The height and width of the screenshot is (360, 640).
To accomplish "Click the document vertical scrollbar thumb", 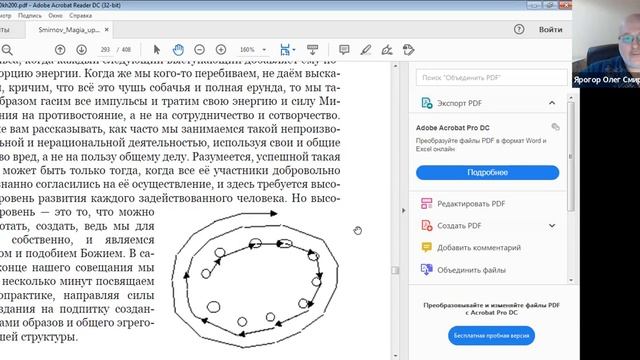I will pos(395,270).
